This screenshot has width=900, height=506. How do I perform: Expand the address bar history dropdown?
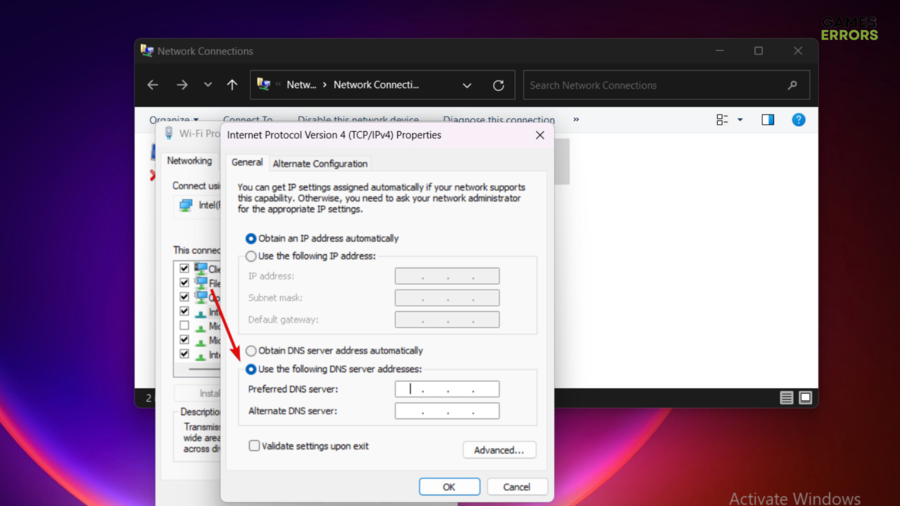coord(467,85)
